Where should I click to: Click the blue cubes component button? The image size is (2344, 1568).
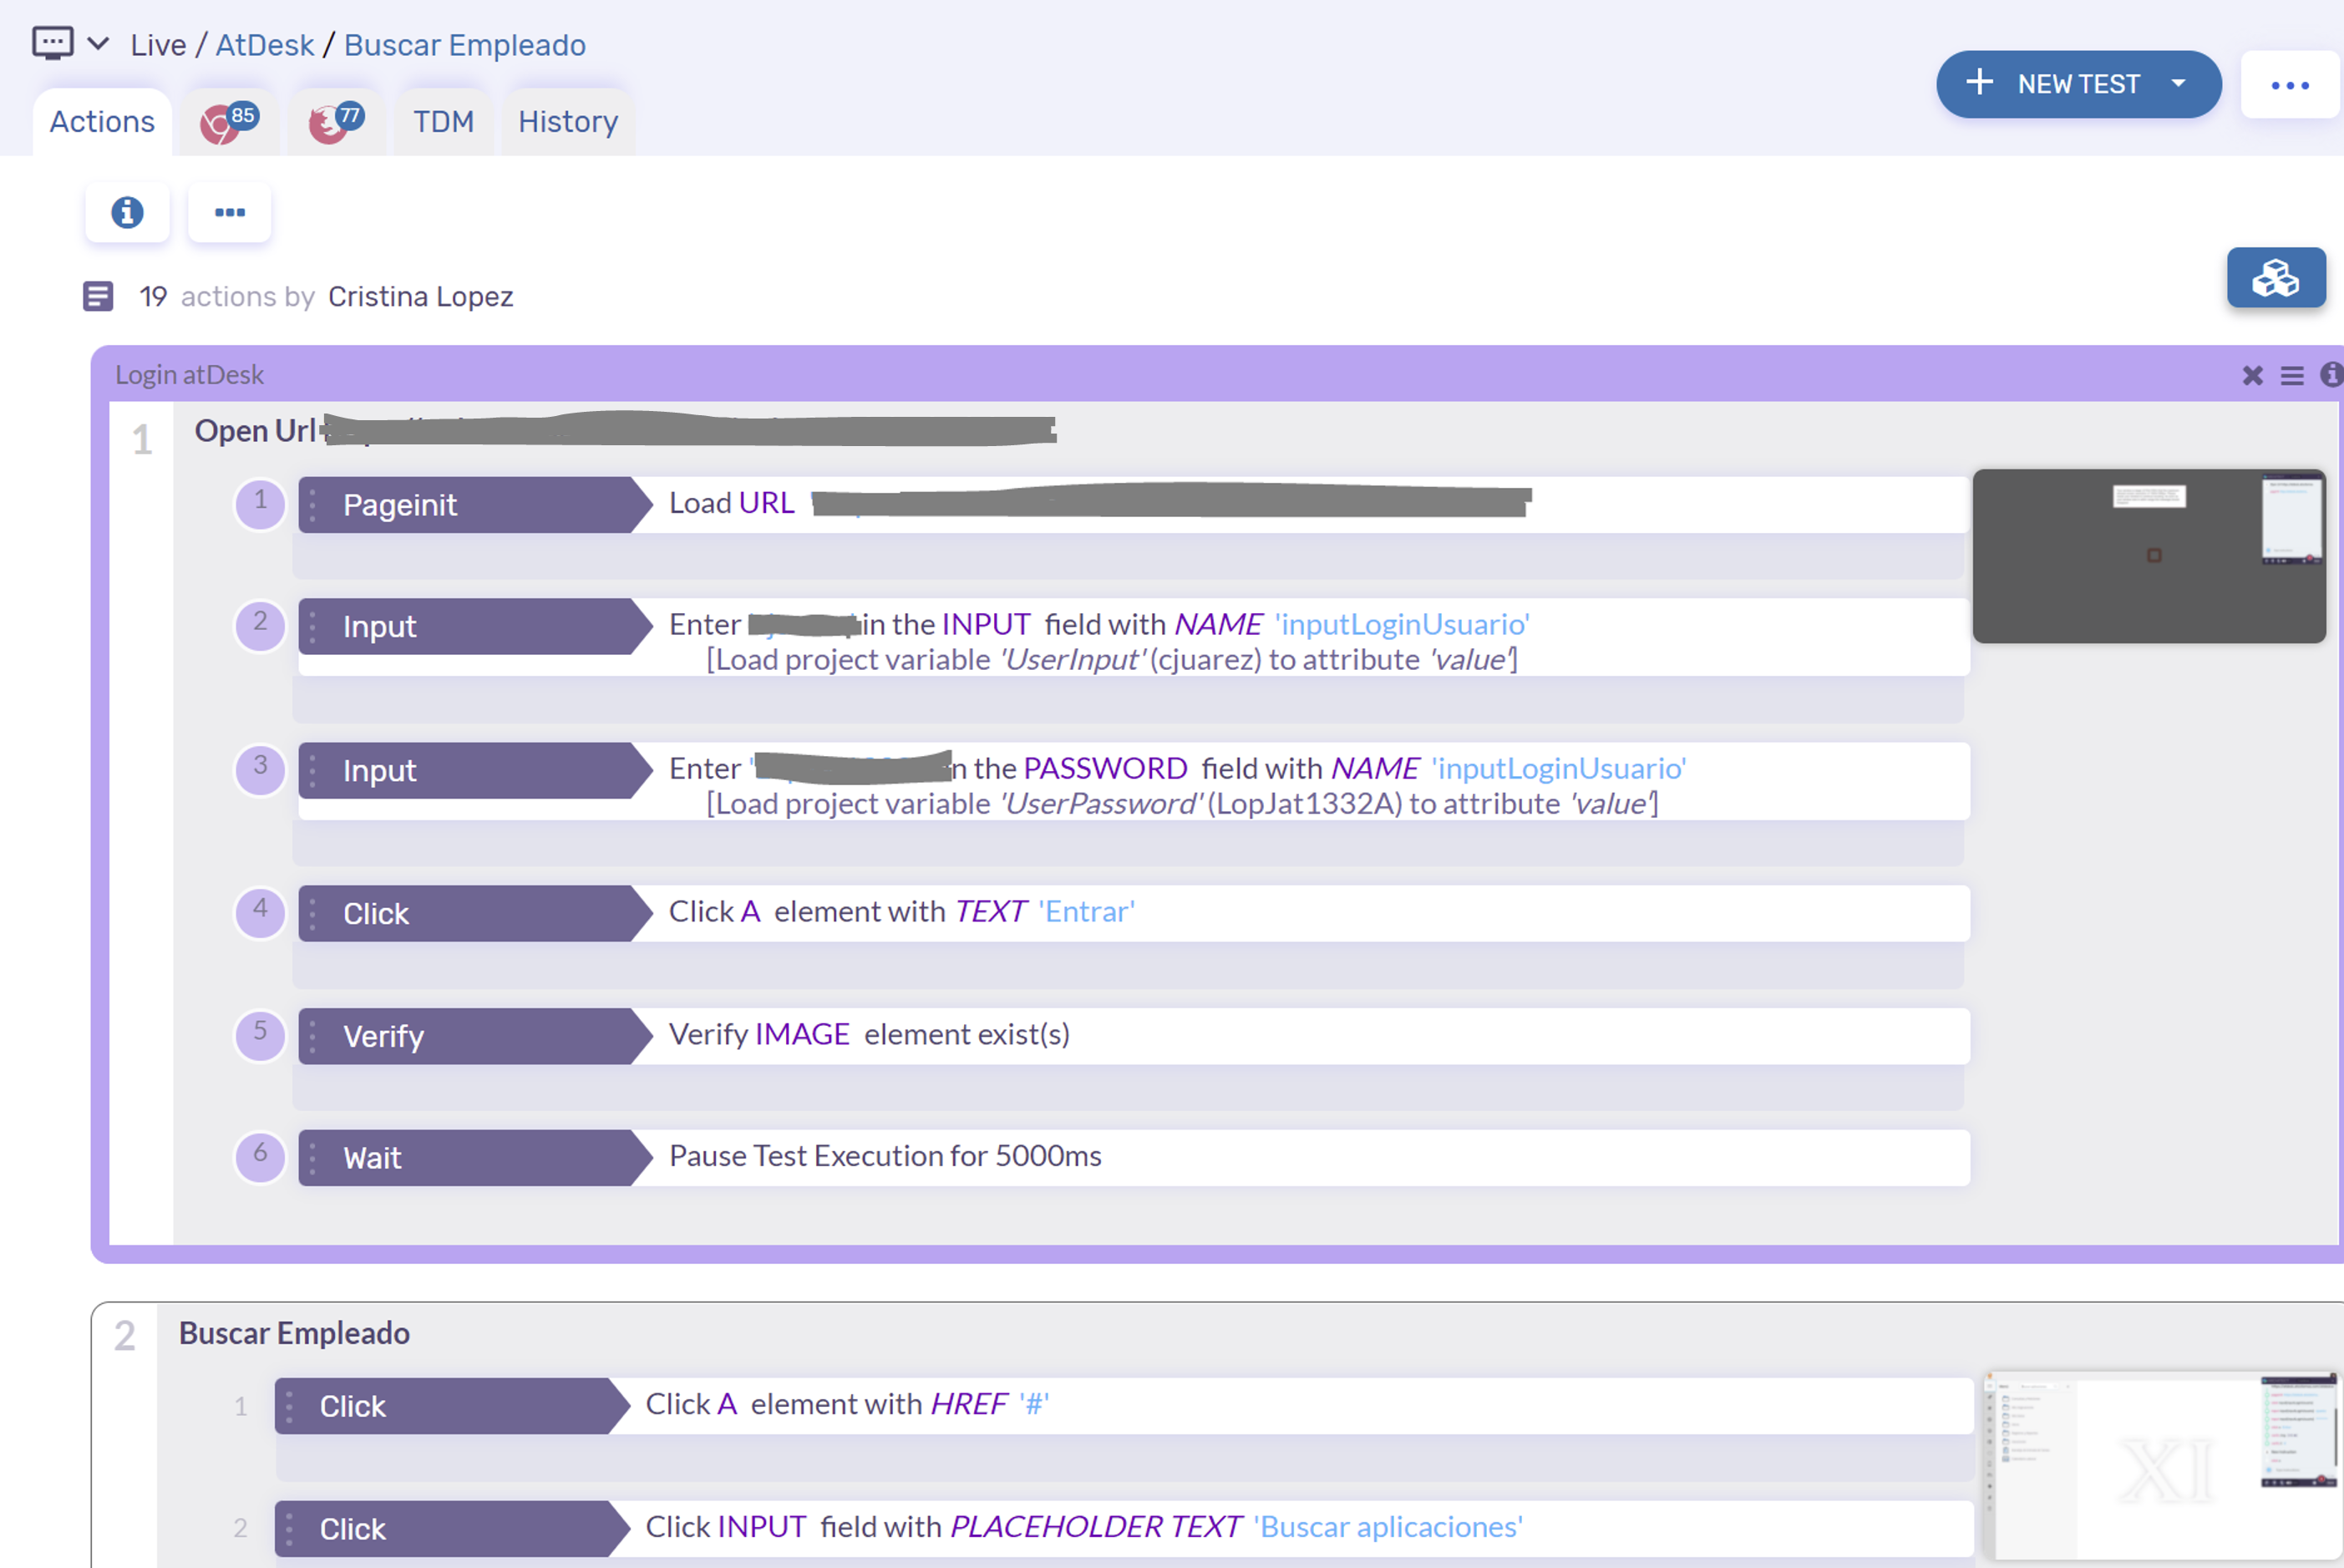(2275, 278)
